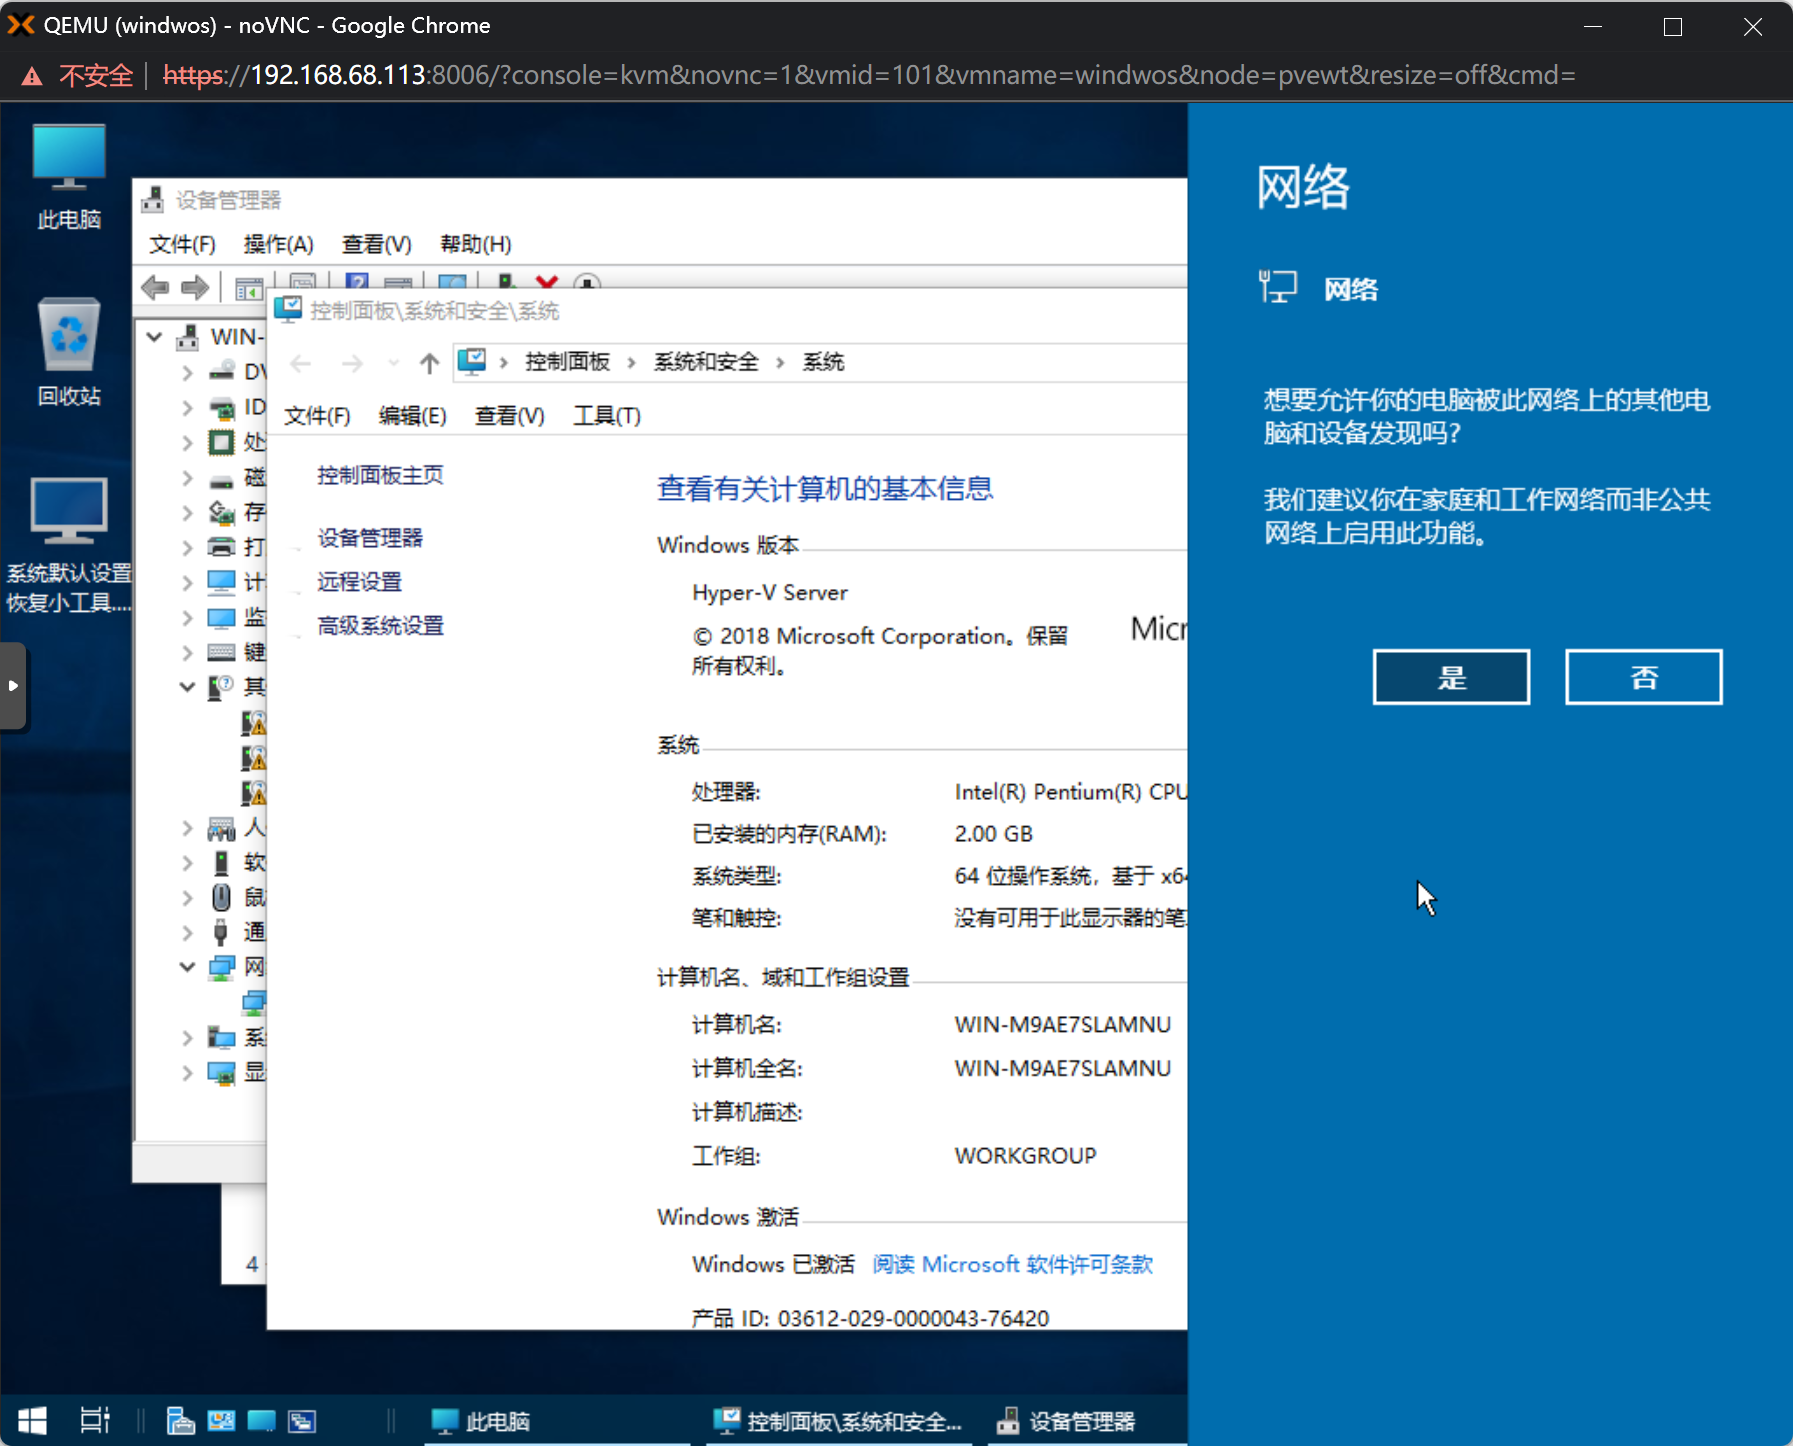
Task: Expand noVNC control panel handle at left edge
Action: click(13, 686)
